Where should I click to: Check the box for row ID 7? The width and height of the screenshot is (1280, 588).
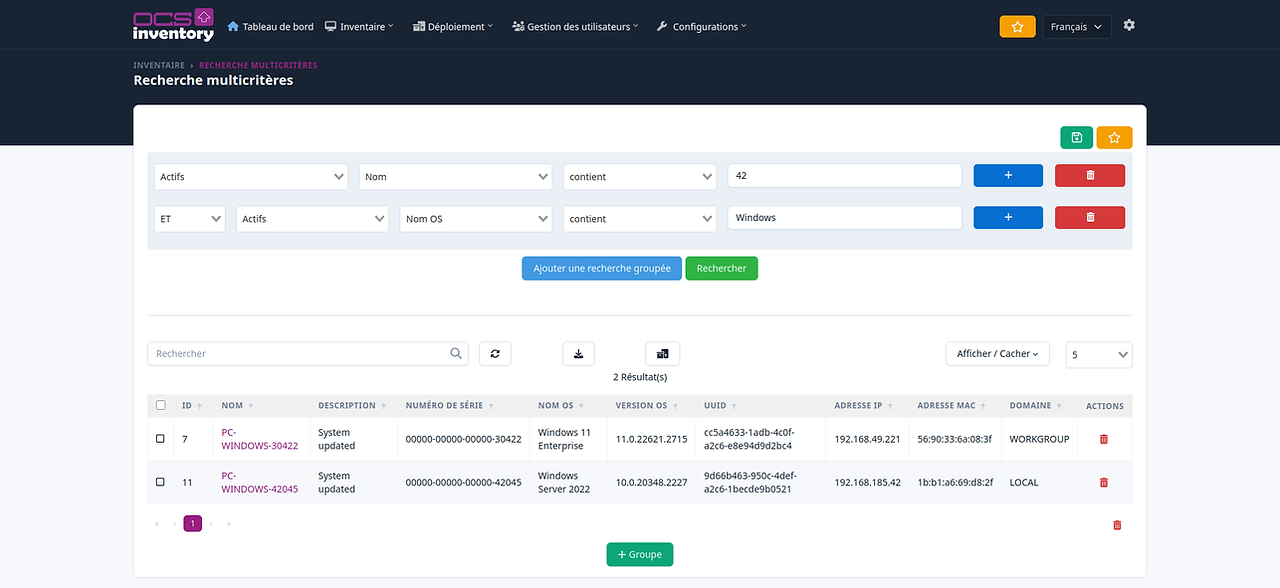coord(160,439)
